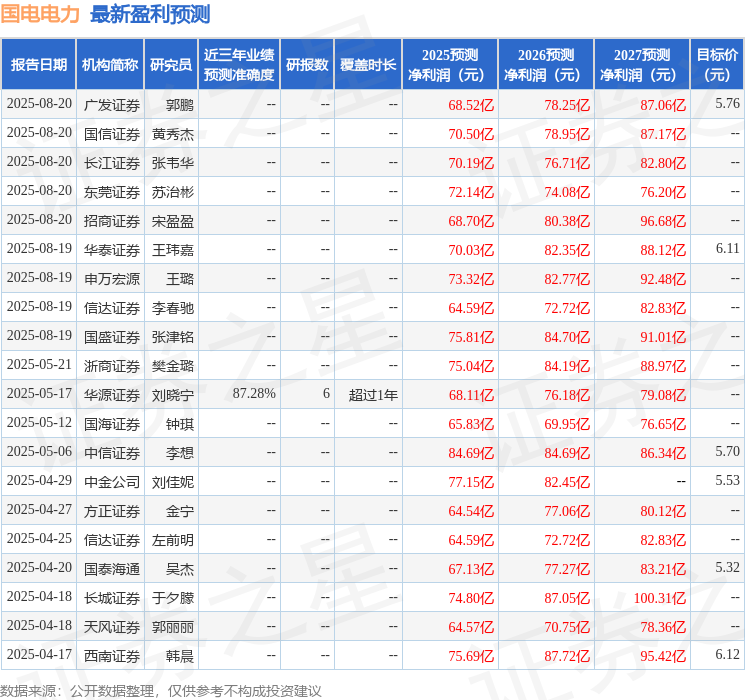Screen dimensions: 745x700
Task: Click date 2025-04-17
Action: pyautogui.click(x=39, y=654)
